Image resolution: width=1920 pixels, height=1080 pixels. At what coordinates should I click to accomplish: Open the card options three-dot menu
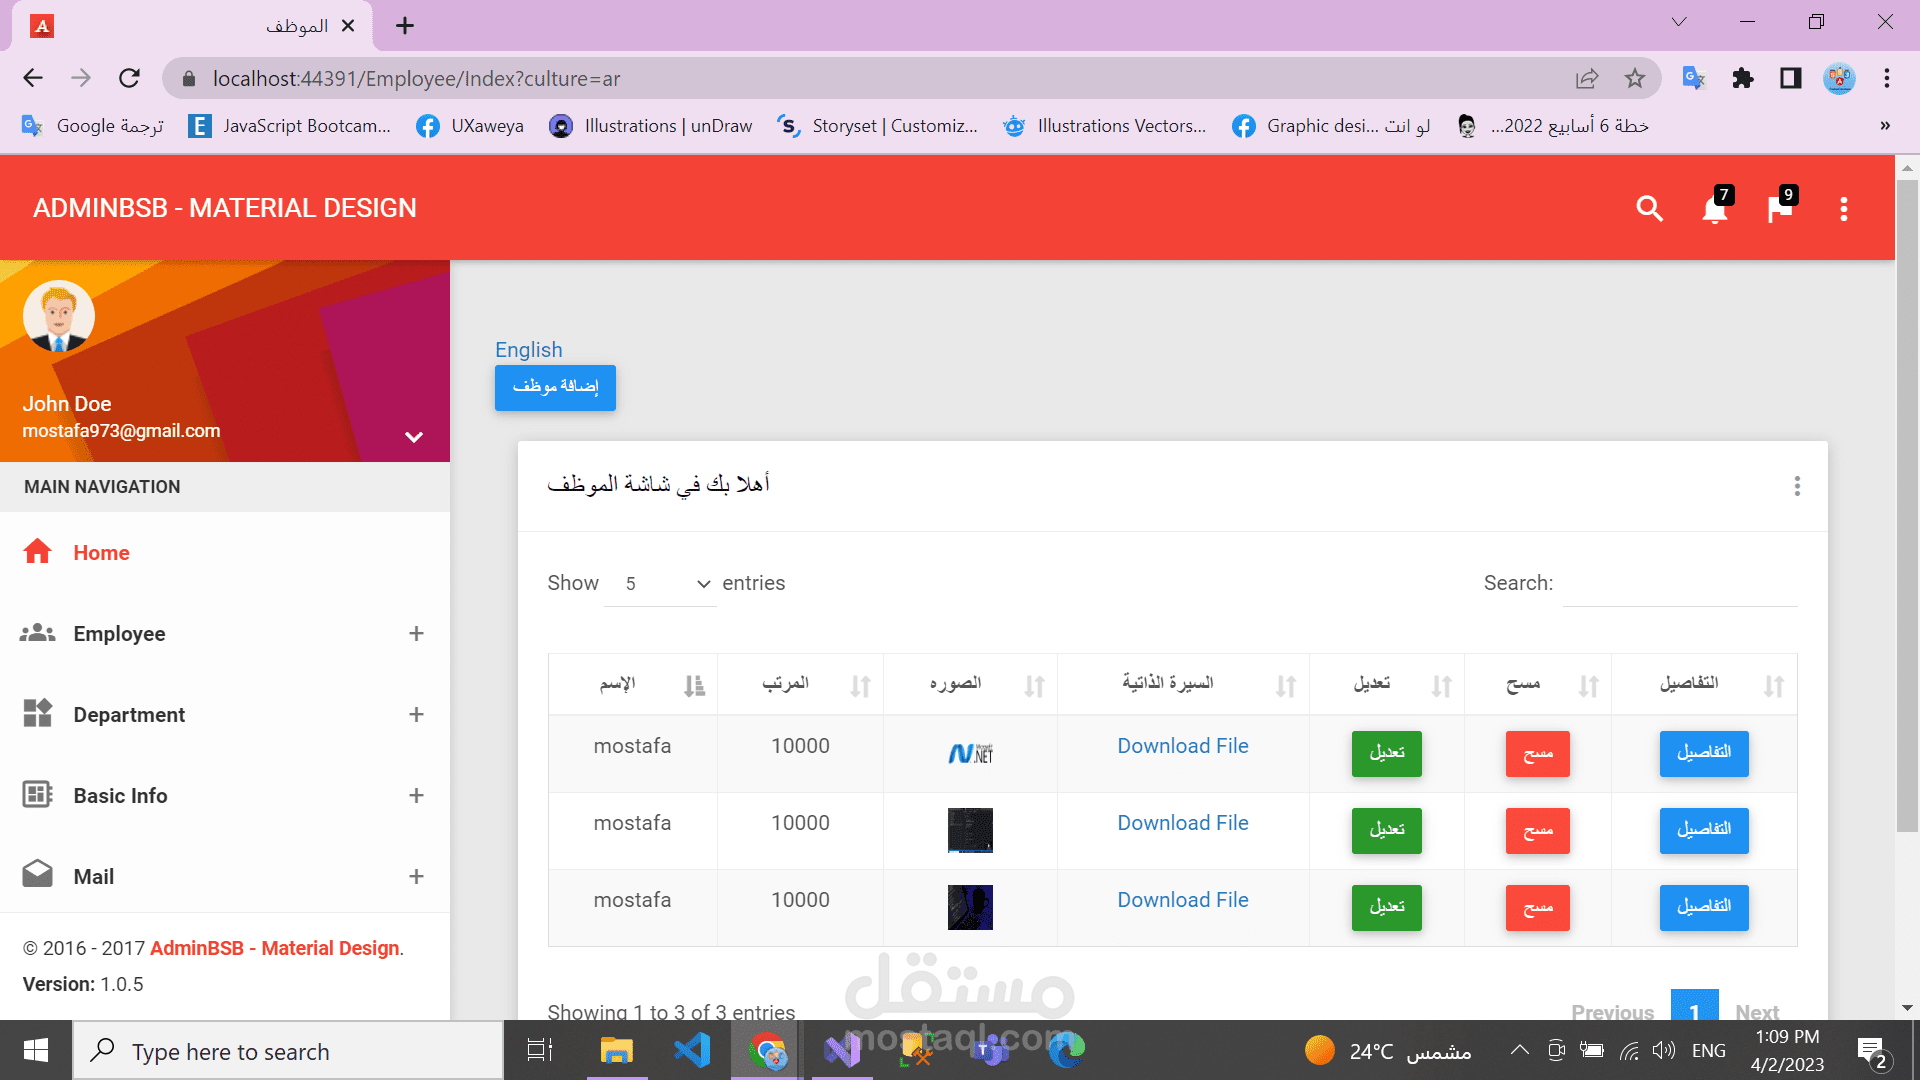1797,487
